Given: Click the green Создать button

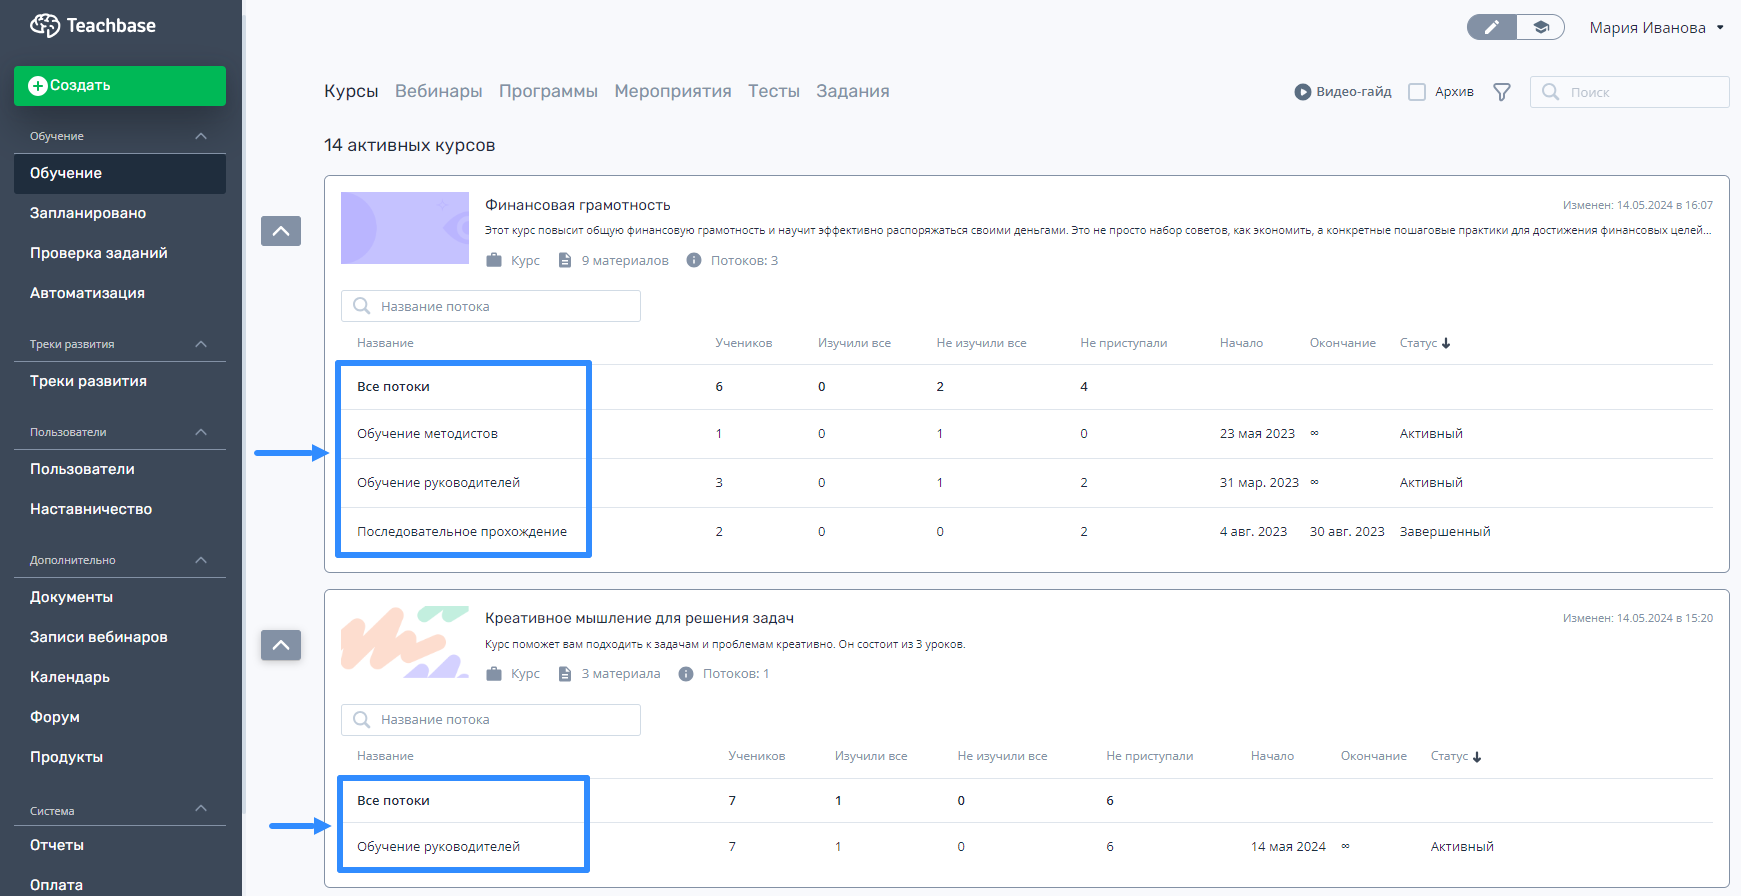Looking at the screenshot, I should click(x=120, y=86).
